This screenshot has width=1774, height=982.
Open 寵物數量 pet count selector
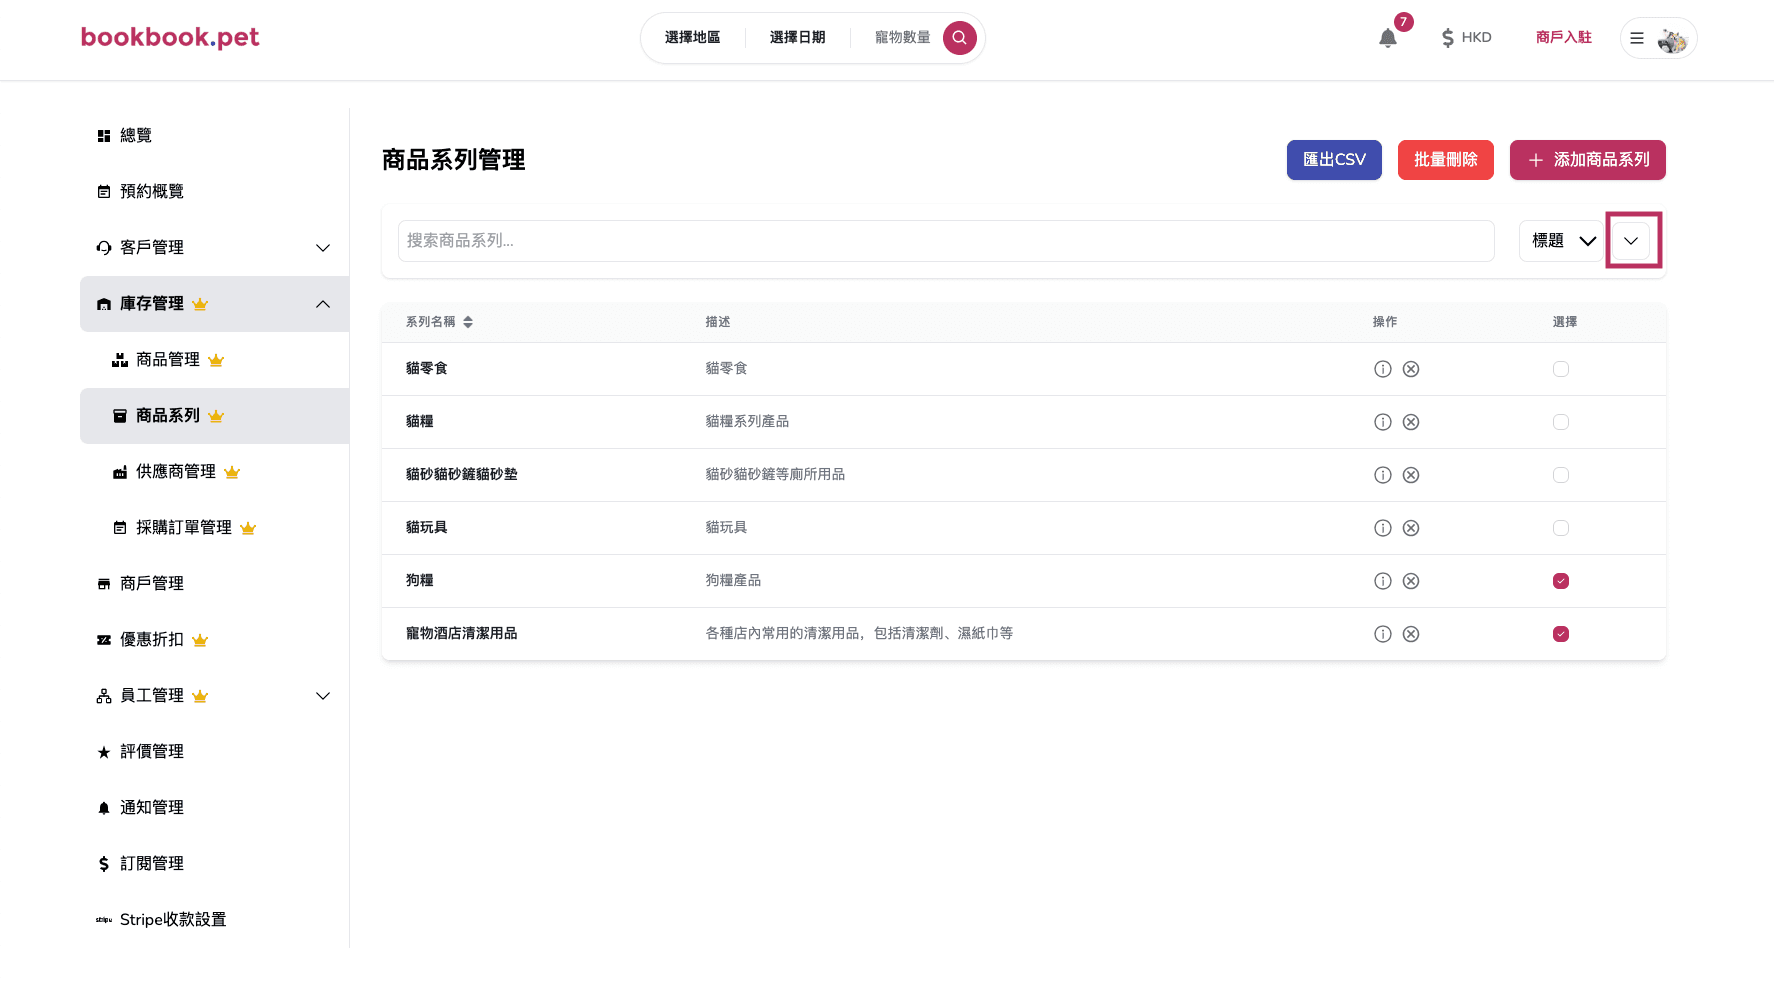(902, 37)
